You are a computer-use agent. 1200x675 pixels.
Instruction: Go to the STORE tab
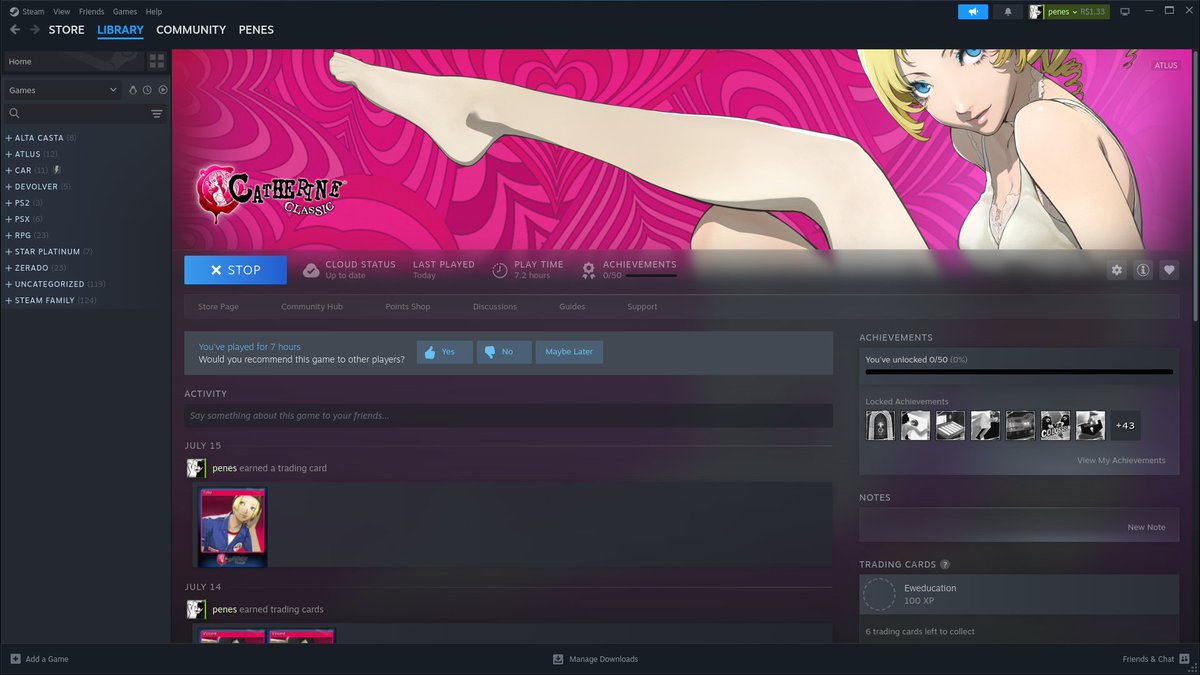click(67, 30)
